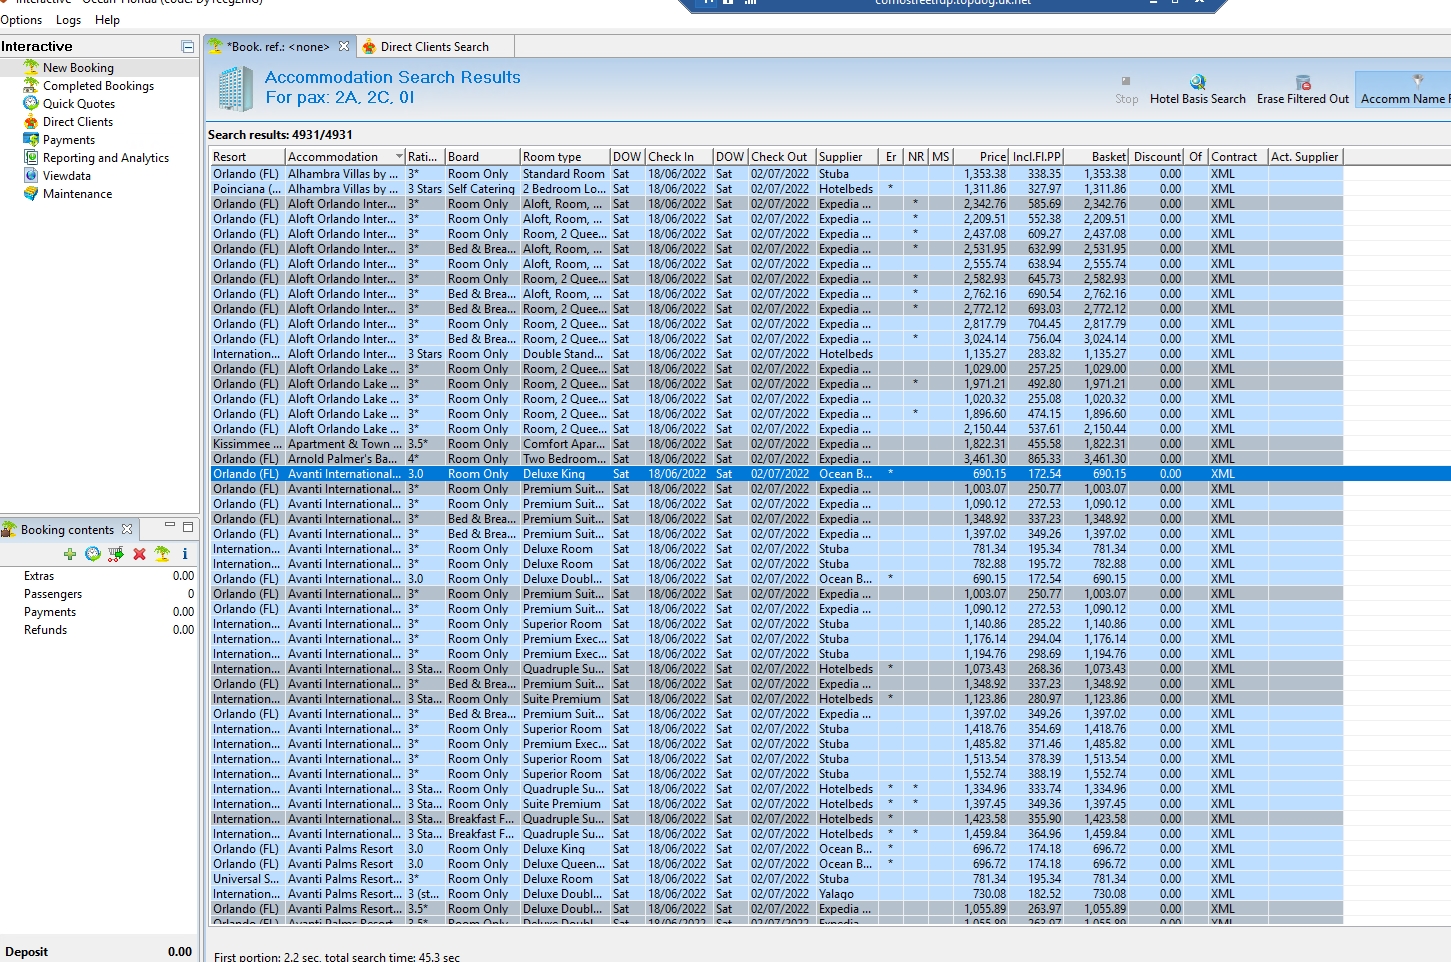Click the Deluxe Queen... room type cell
The image size is (1451, 962).
click(564, 864)
